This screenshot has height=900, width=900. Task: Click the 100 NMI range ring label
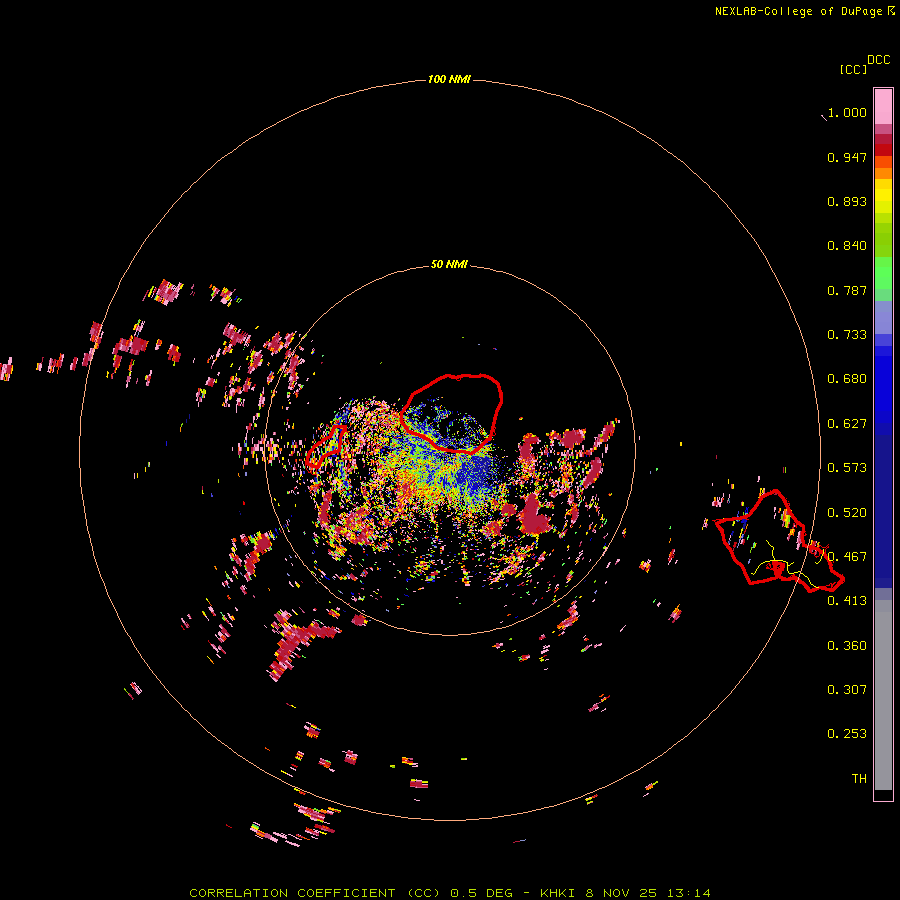(449, 79)
